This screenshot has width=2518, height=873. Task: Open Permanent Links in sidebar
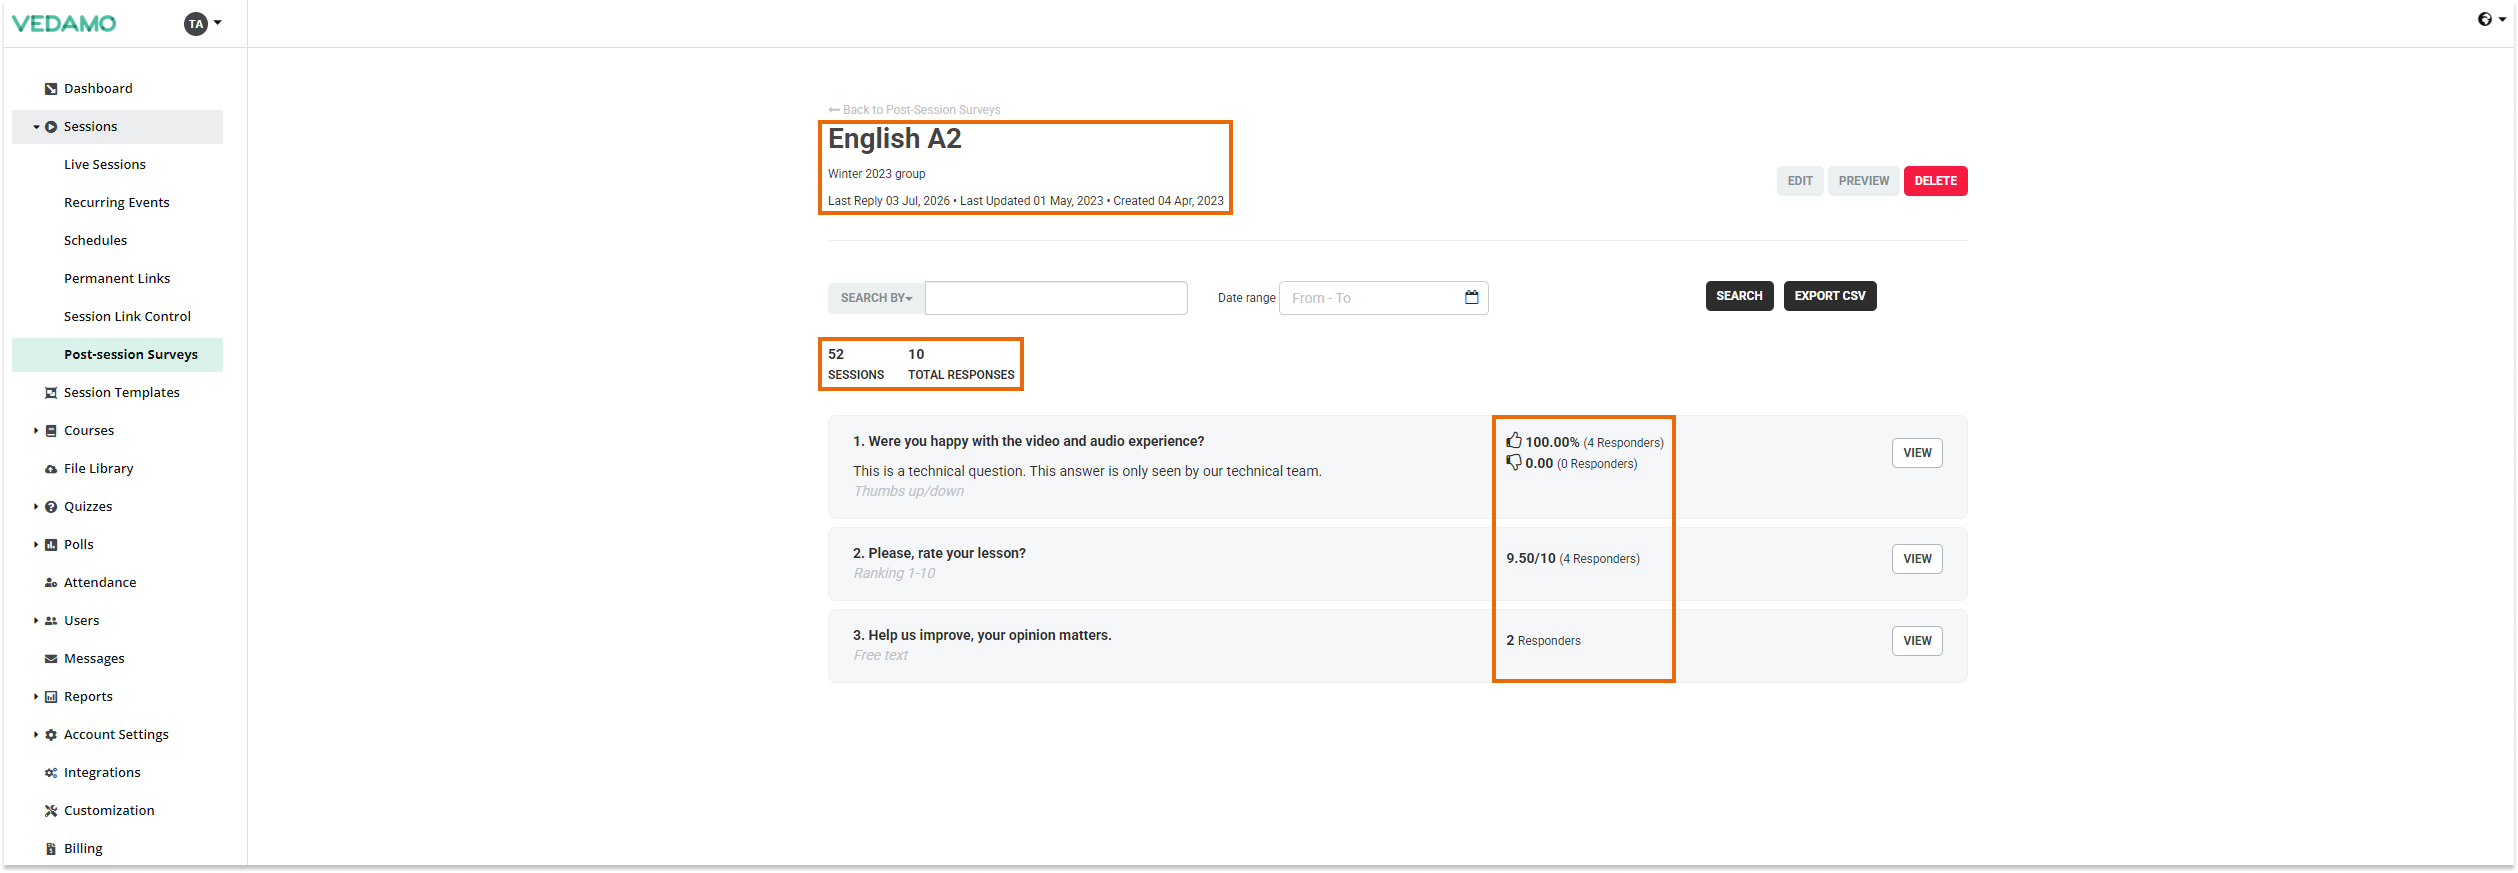(117, 279)
